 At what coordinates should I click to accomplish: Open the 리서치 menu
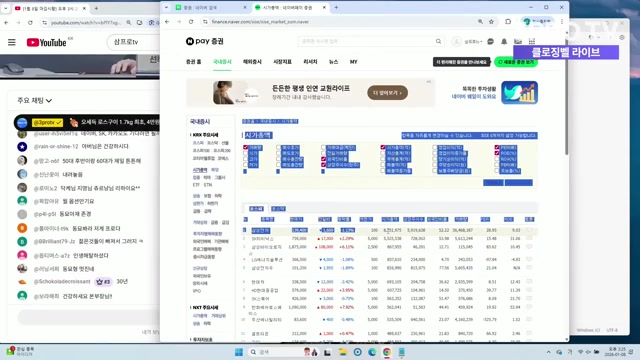tap(310, 62)
